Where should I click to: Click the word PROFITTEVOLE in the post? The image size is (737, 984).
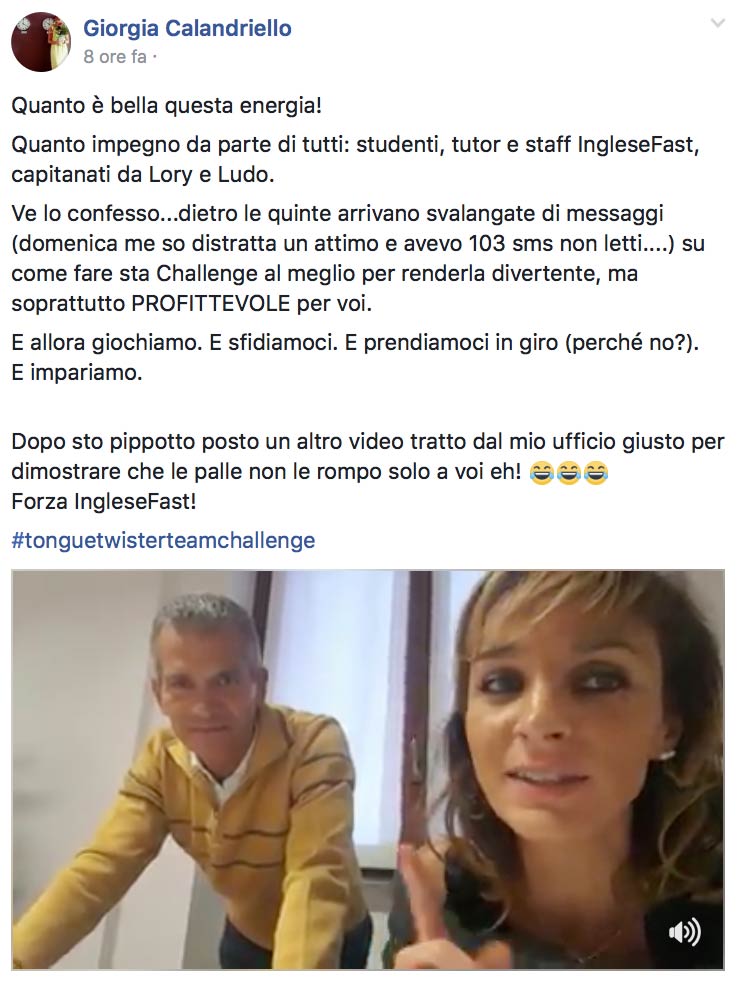click(211, 304)
